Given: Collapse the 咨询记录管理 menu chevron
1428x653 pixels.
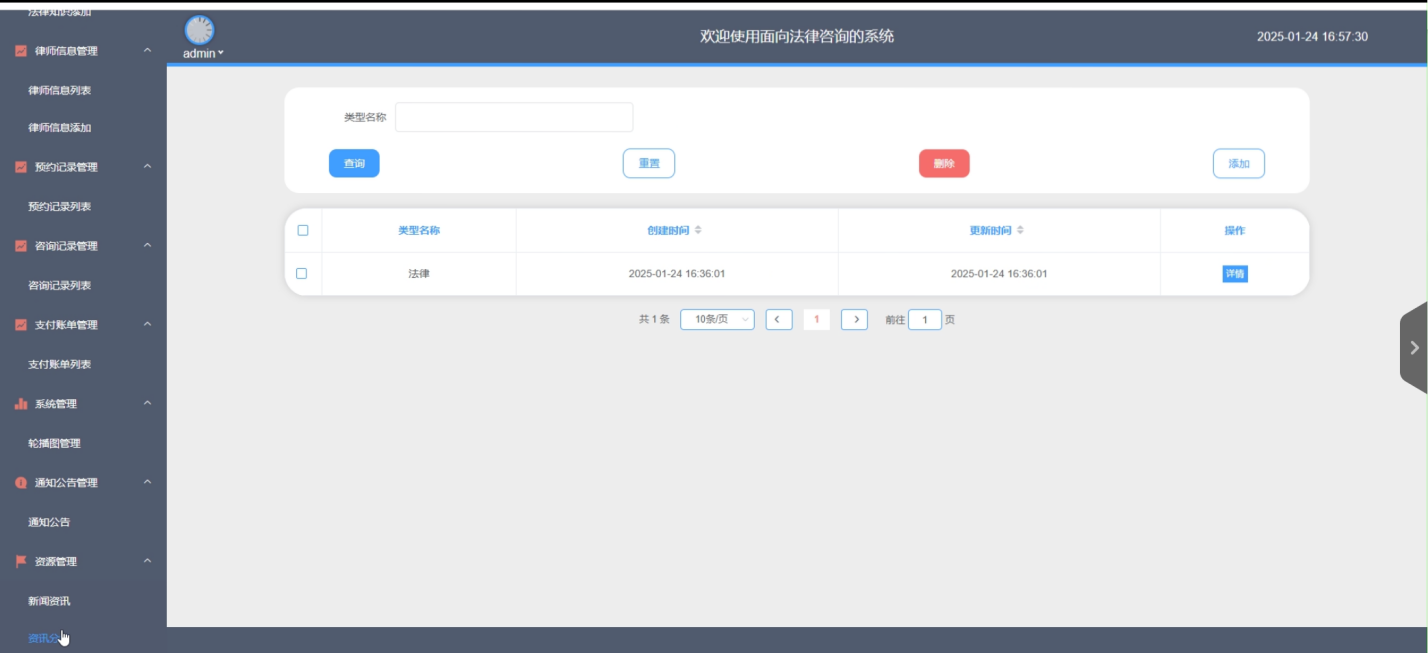Looking at the screenshot, I should coord(147,245).
